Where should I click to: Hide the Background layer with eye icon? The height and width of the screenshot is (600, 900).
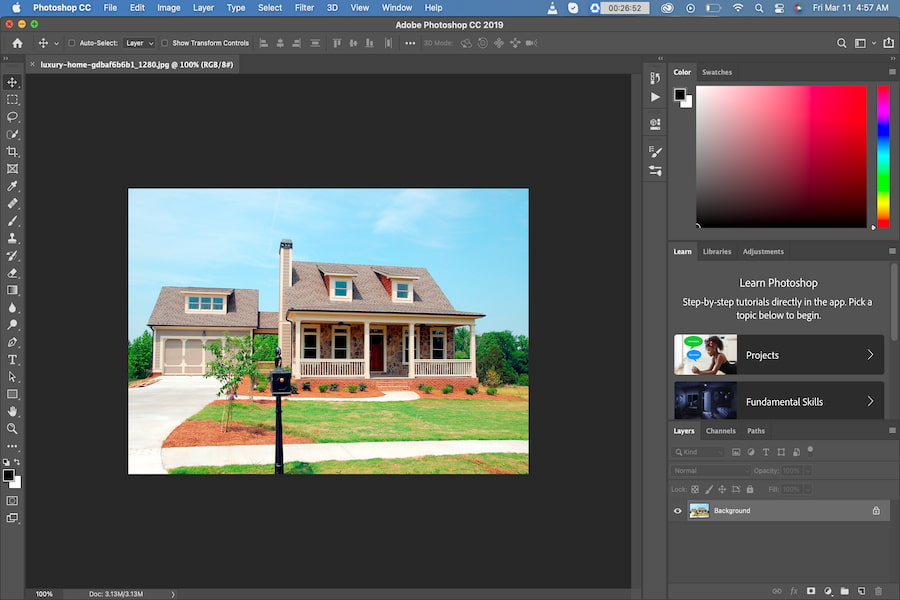(677, 510)
